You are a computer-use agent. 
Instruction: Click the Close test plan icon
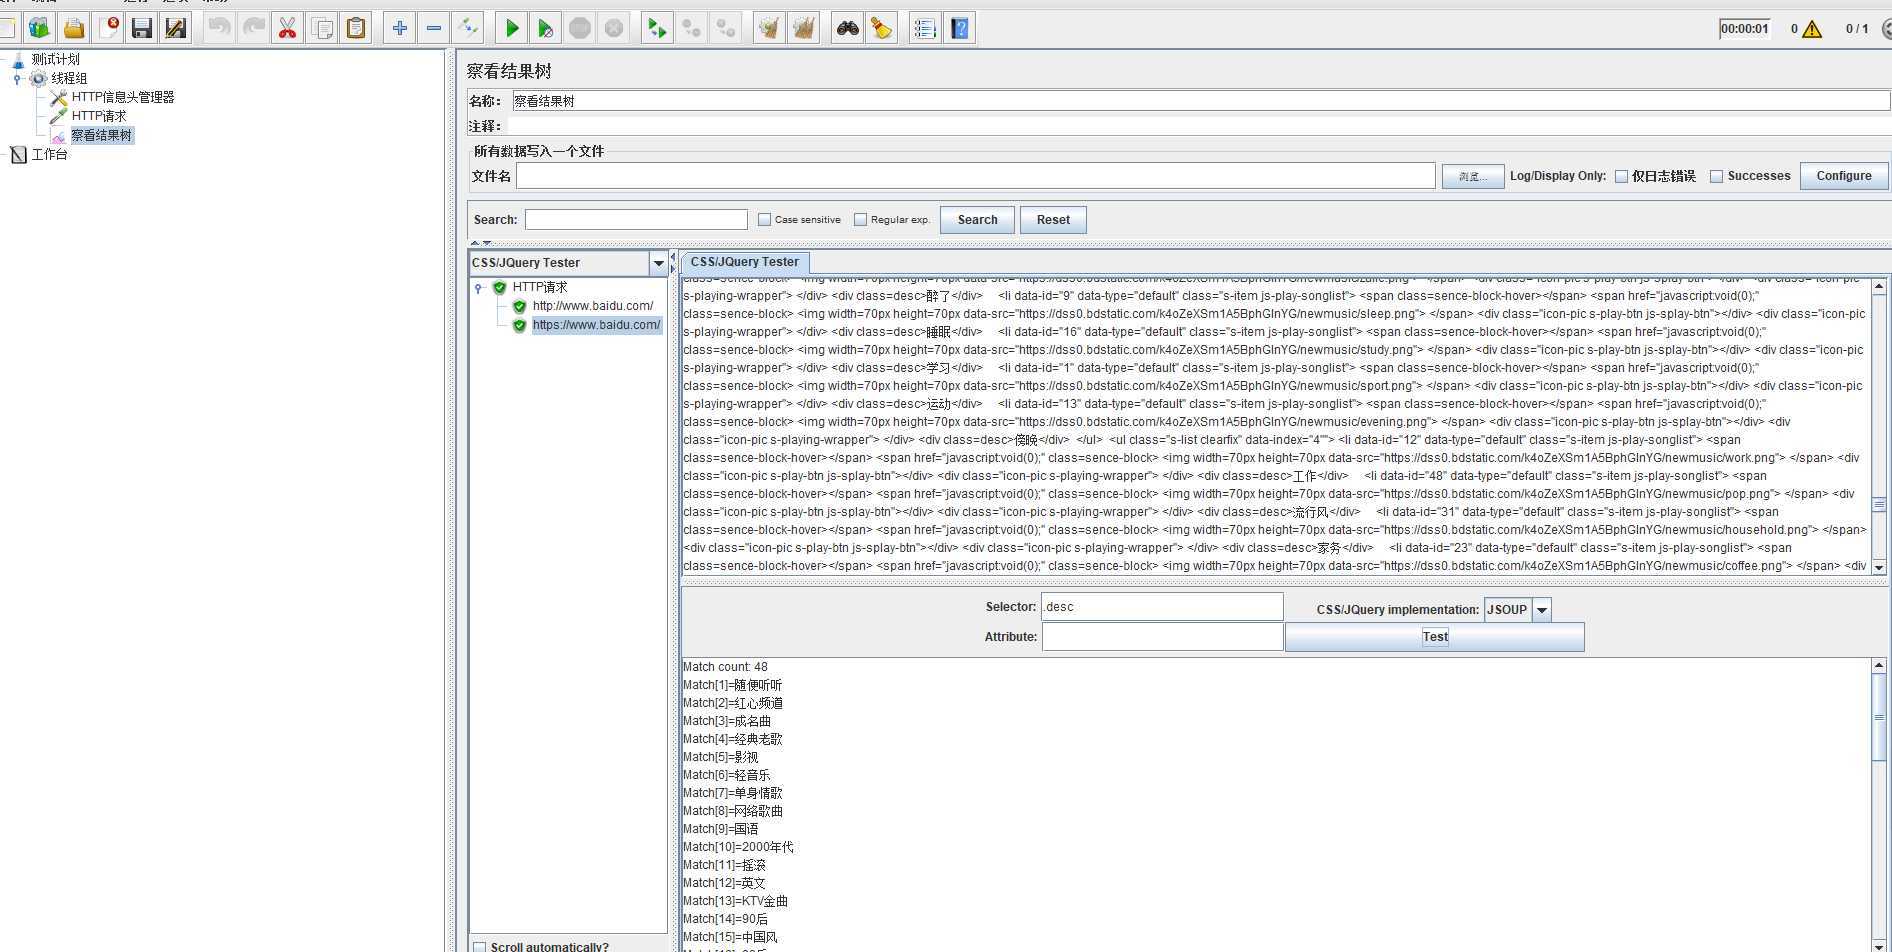pos(108,28)
